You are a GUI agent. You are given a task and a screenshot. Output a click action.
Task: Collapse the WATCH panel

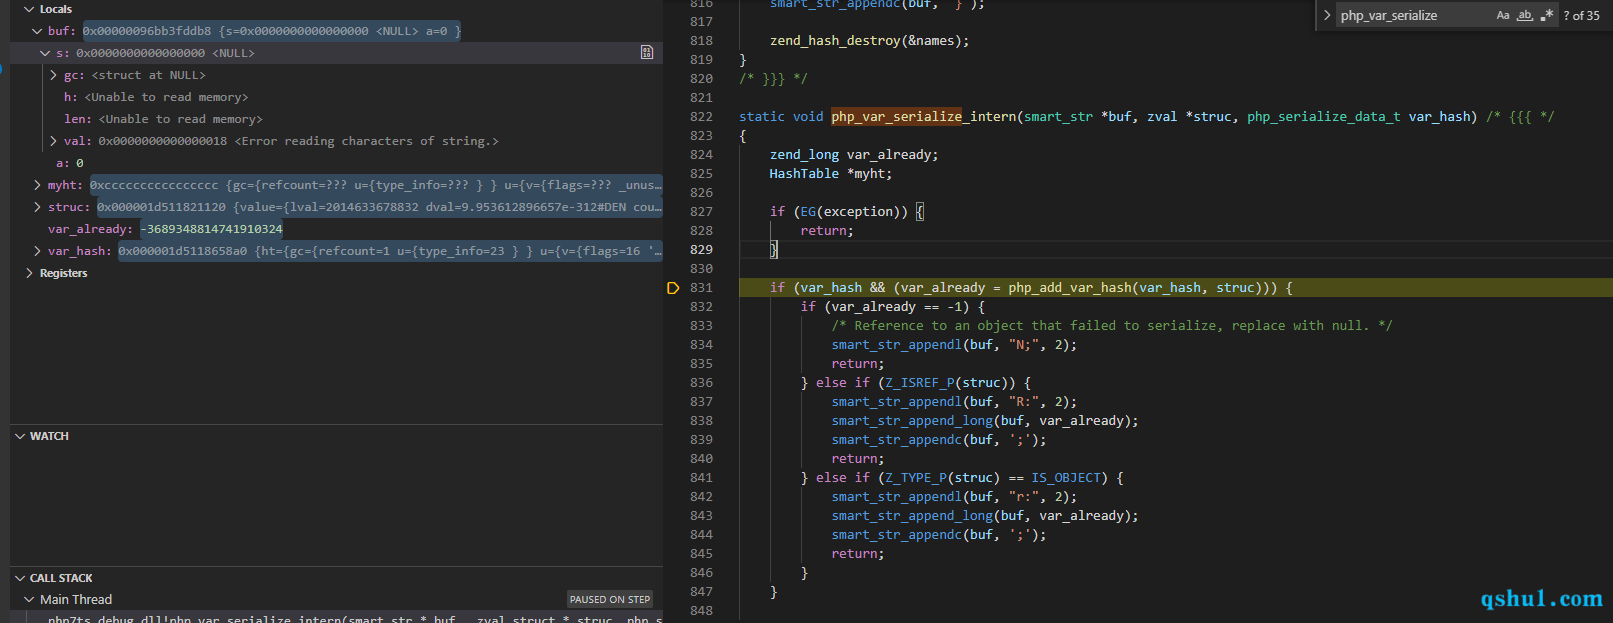20,436
